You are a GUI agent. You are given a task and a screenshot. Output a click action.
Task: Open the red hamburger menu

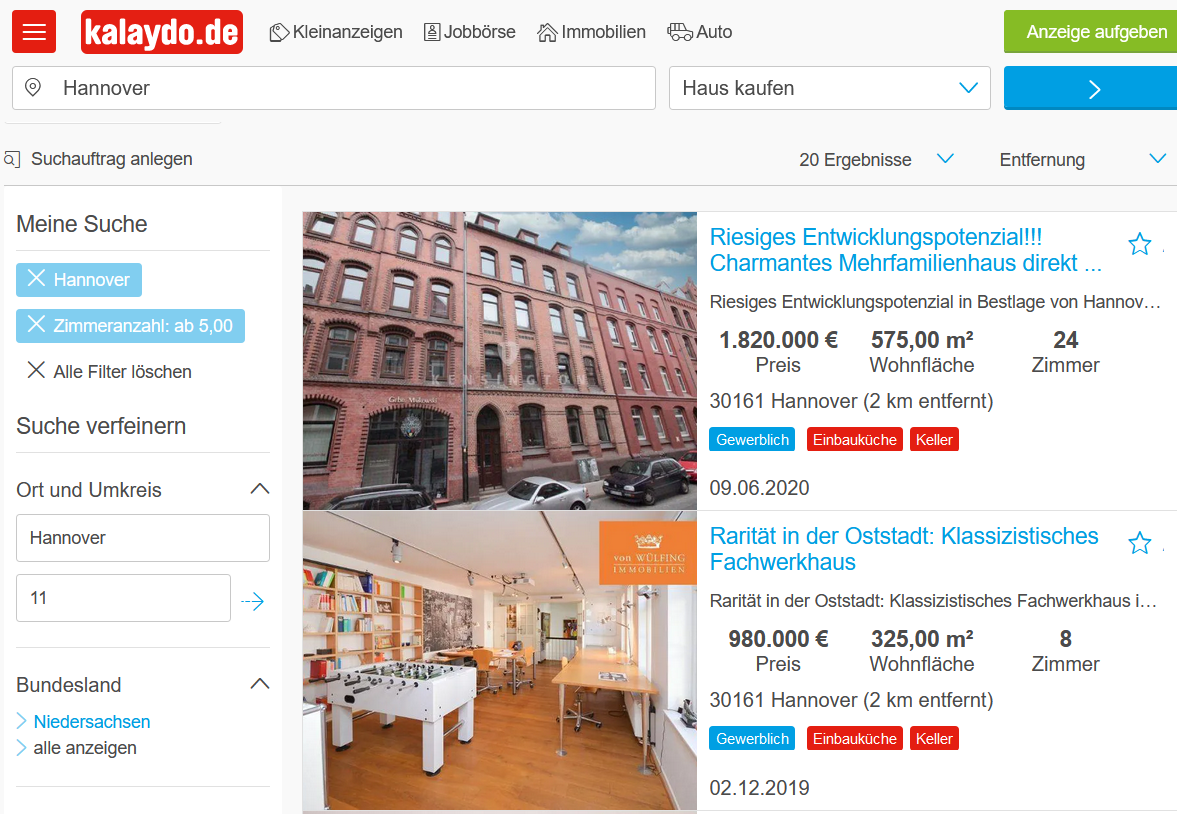pos(34,32)
